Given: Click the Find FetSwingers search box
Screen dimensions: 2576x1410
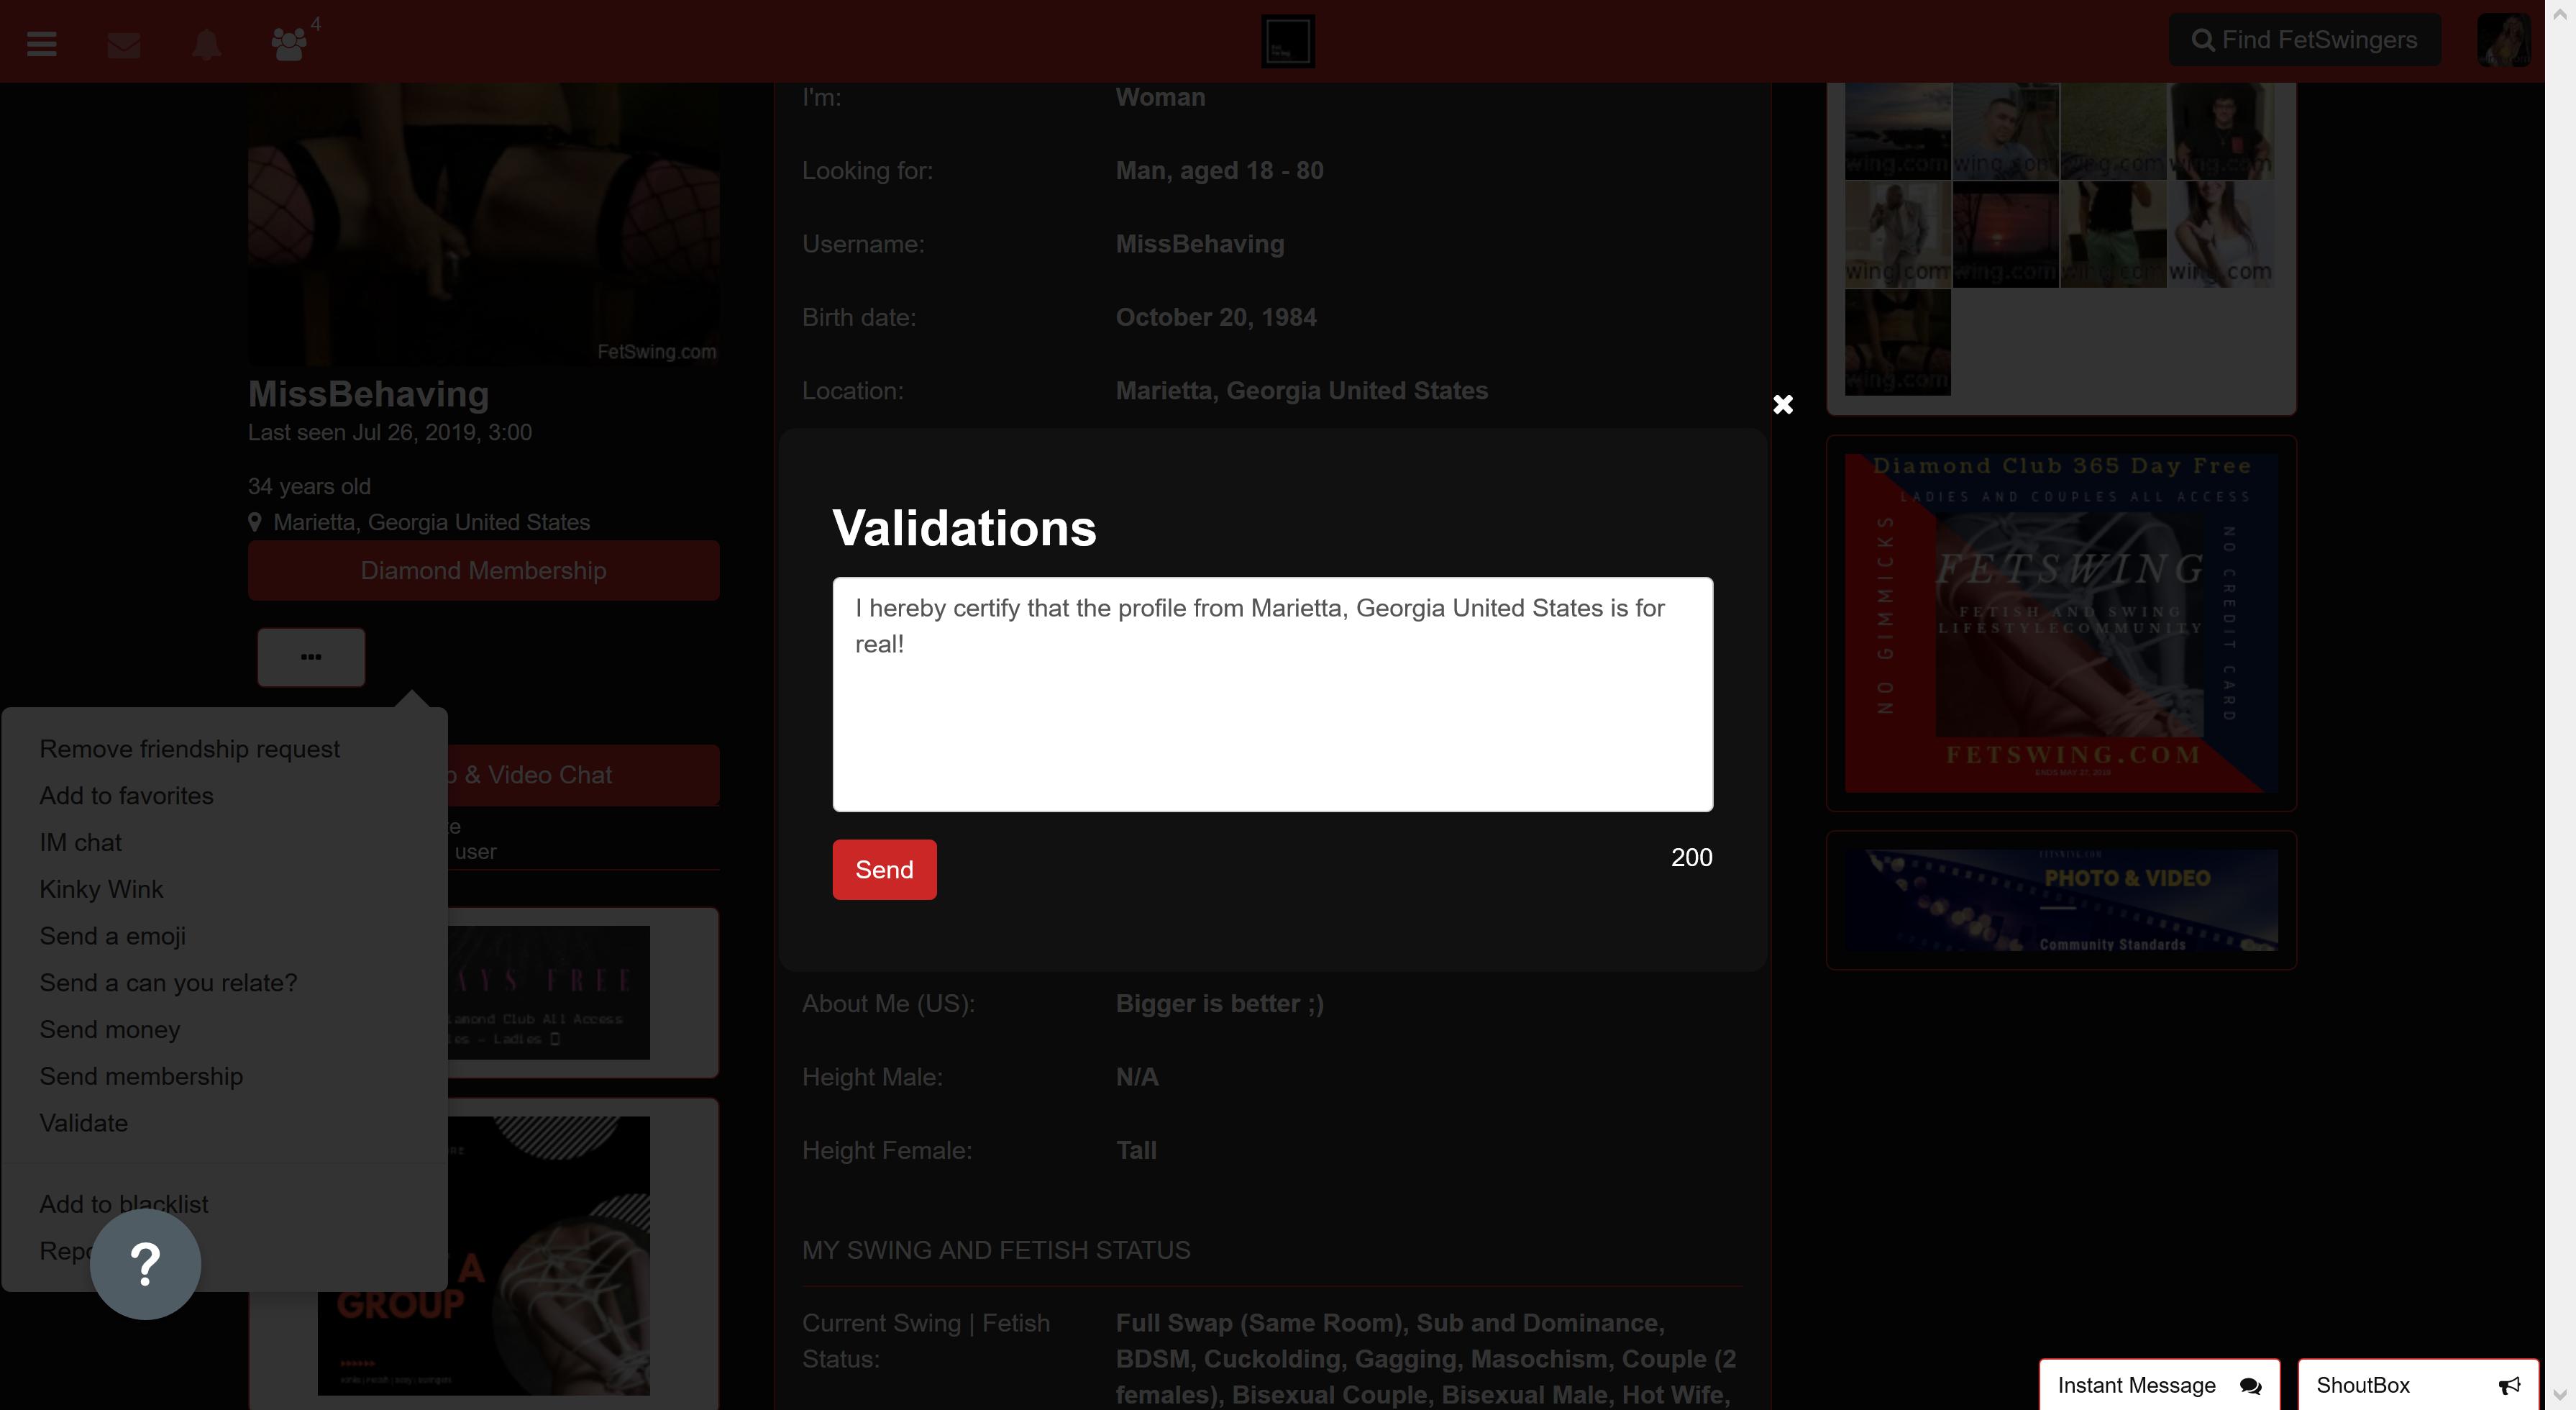Looking at the screenshot, I should (x=2304, y=40).
